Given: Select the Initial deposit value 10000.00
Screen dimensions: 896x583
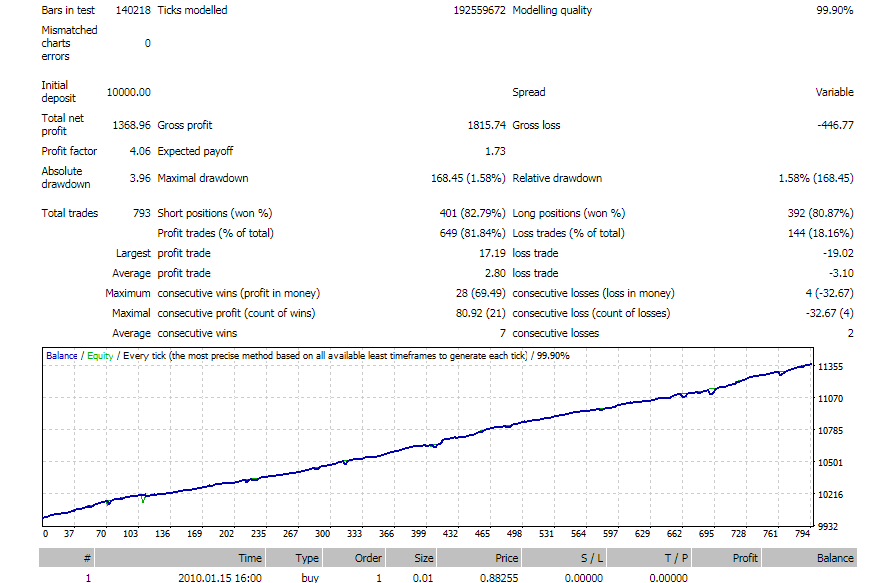Looking at the screenshot, I should (x=129, y=92).
